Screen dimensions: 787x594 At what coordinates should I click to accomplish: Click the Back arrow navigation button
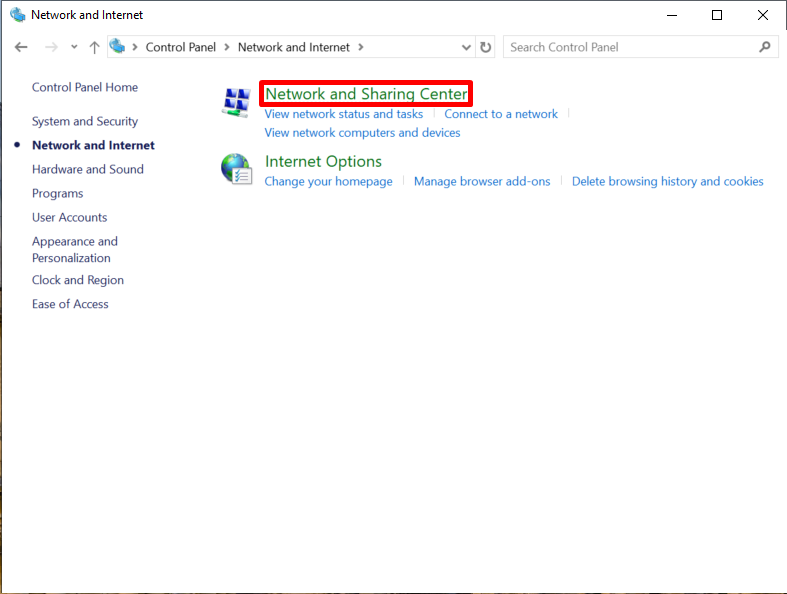(x=22, y=47)
